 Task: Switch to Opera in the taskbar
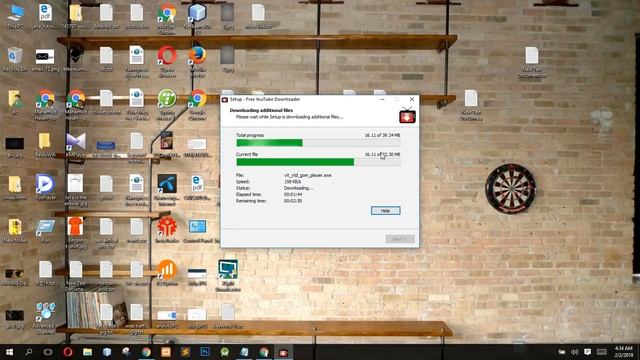click(68, 352)
